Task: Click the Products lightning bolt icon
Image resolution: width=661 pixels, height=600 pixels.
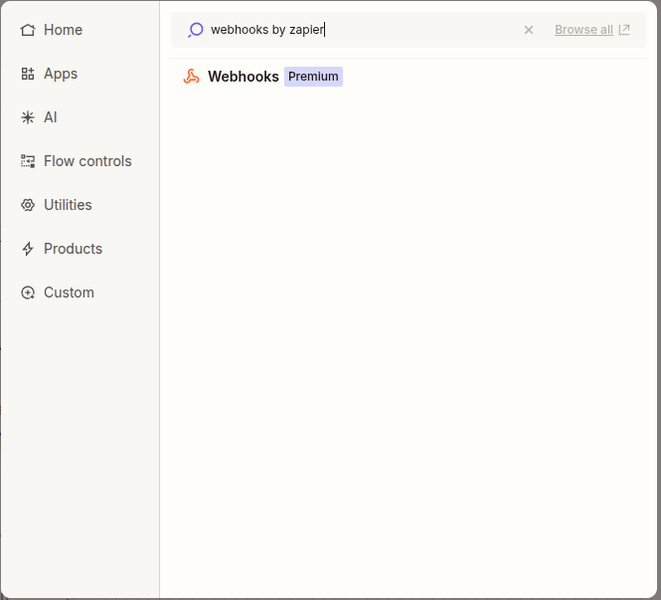Action: pos(28,249)
